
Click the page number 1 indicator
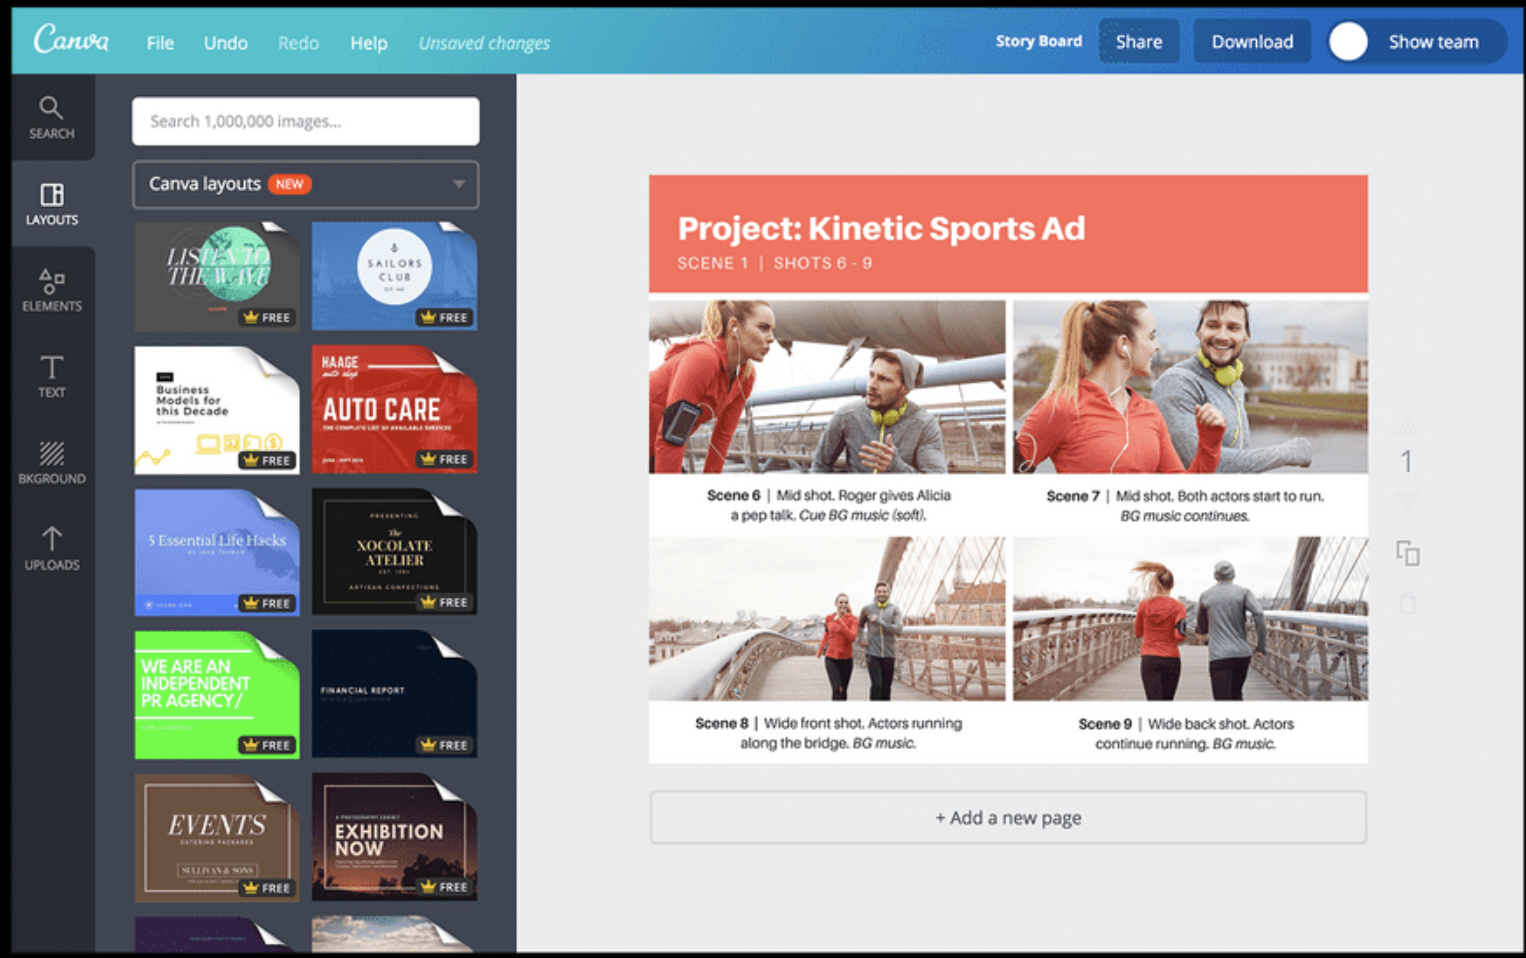point(1406,461)
